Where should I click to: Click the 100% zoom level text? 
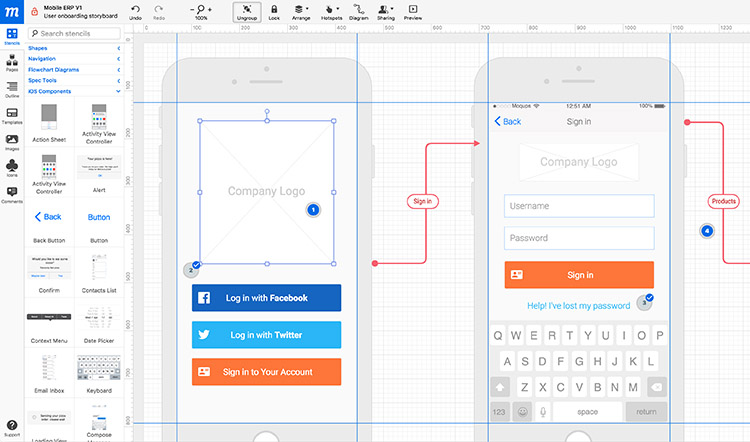pyautogui.click(x=201, y=18)
